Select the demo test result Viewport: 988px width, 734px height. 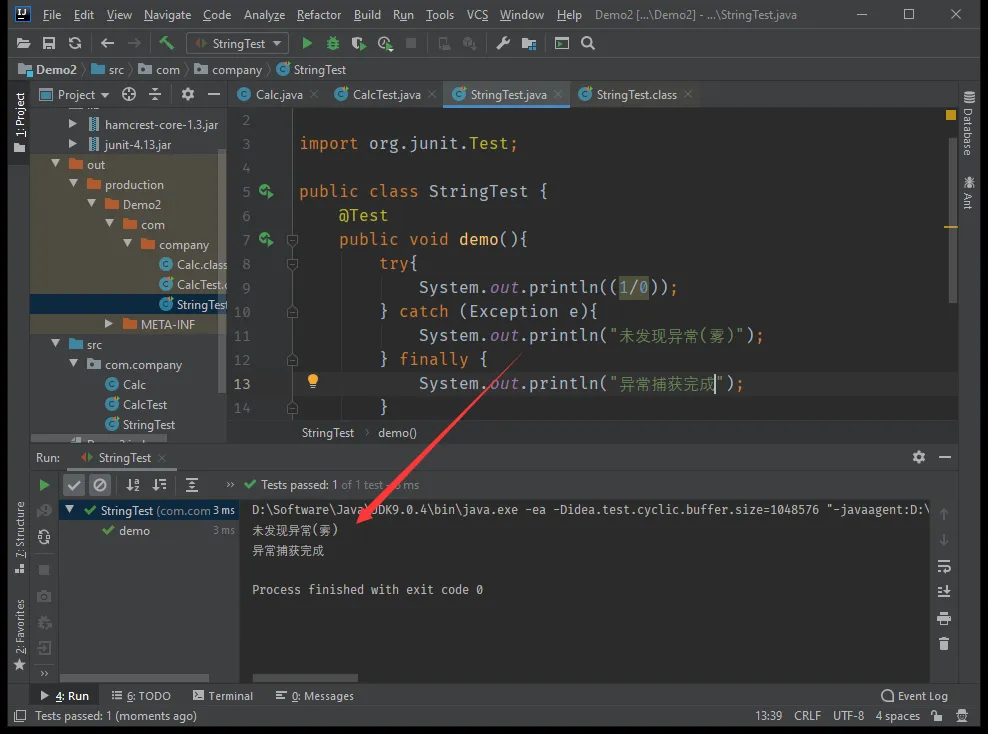(134, 531)
